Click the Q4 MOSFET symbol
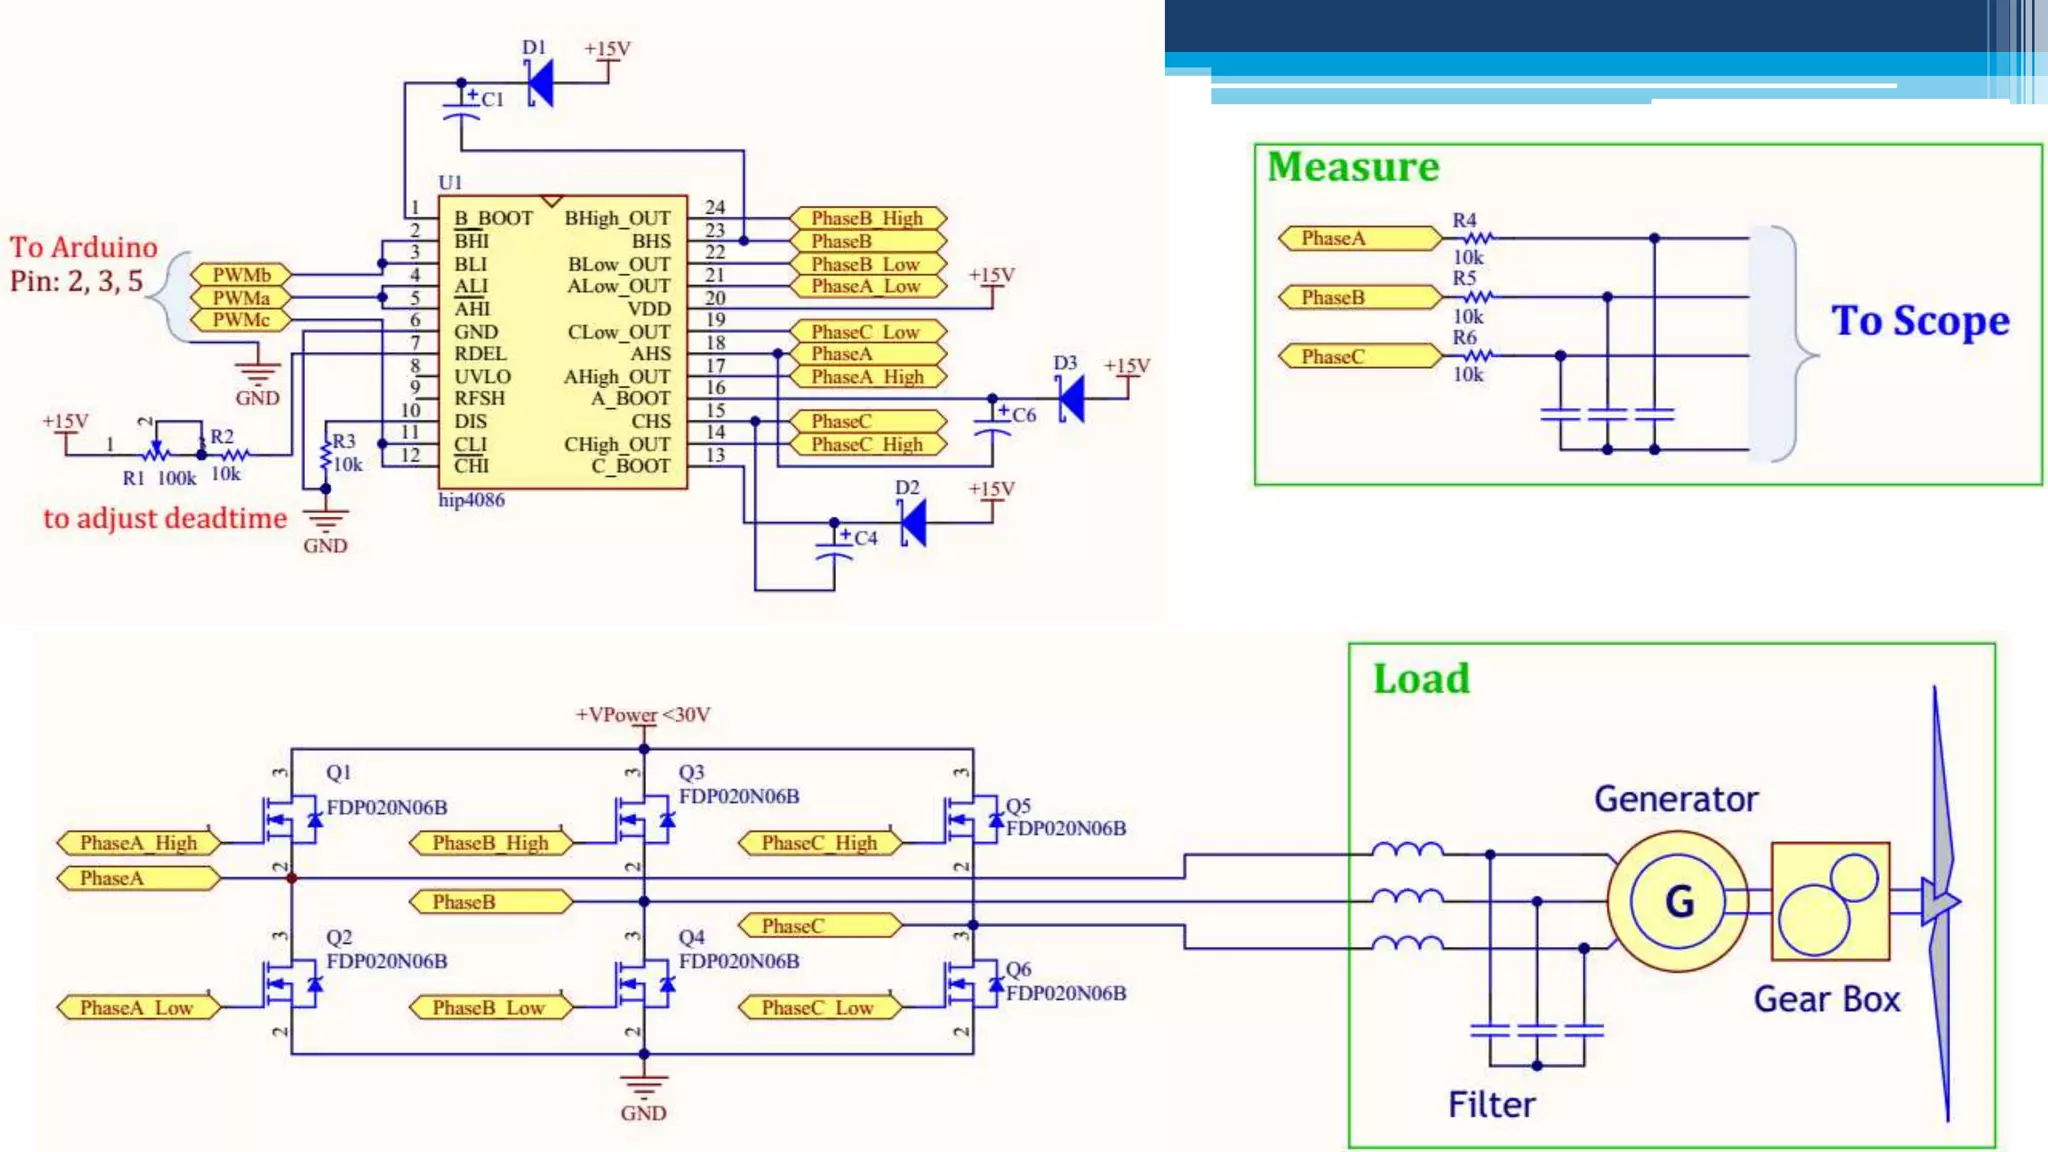 click(643, 984)
